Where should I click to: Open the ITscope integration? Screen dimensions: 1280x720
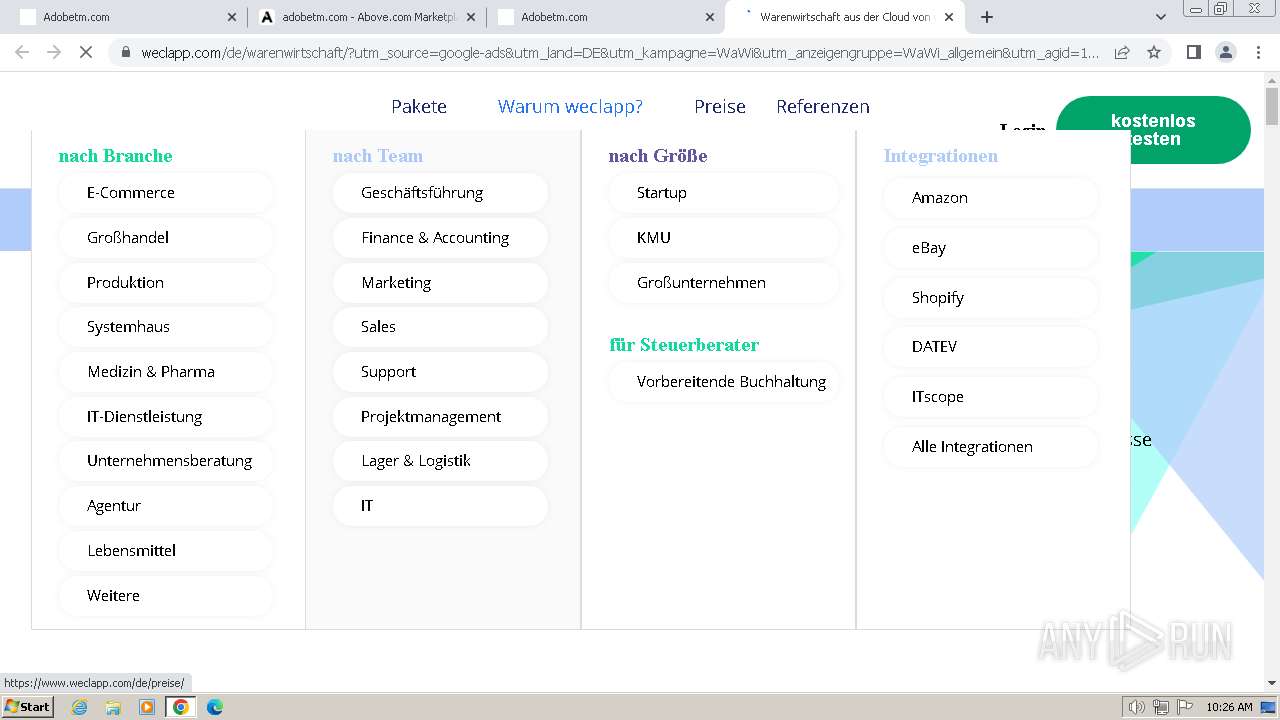[x=991, y=397]
